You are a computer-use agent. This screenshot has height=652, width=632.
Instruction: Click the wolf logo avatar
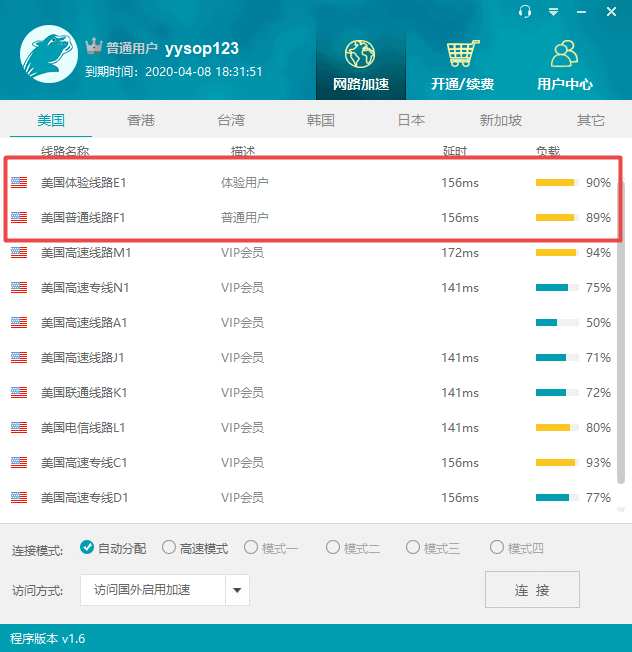click(49, 56)
